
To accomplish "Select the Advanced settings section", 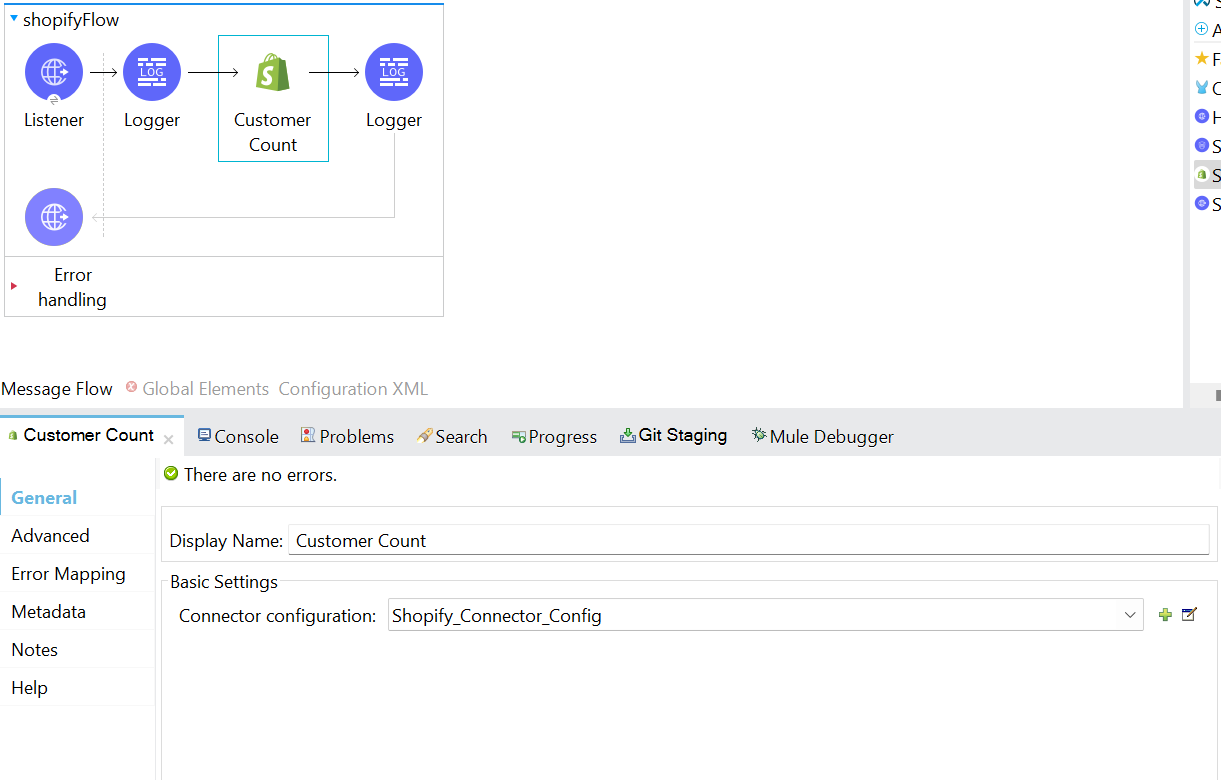I will (x=50, y=536).
